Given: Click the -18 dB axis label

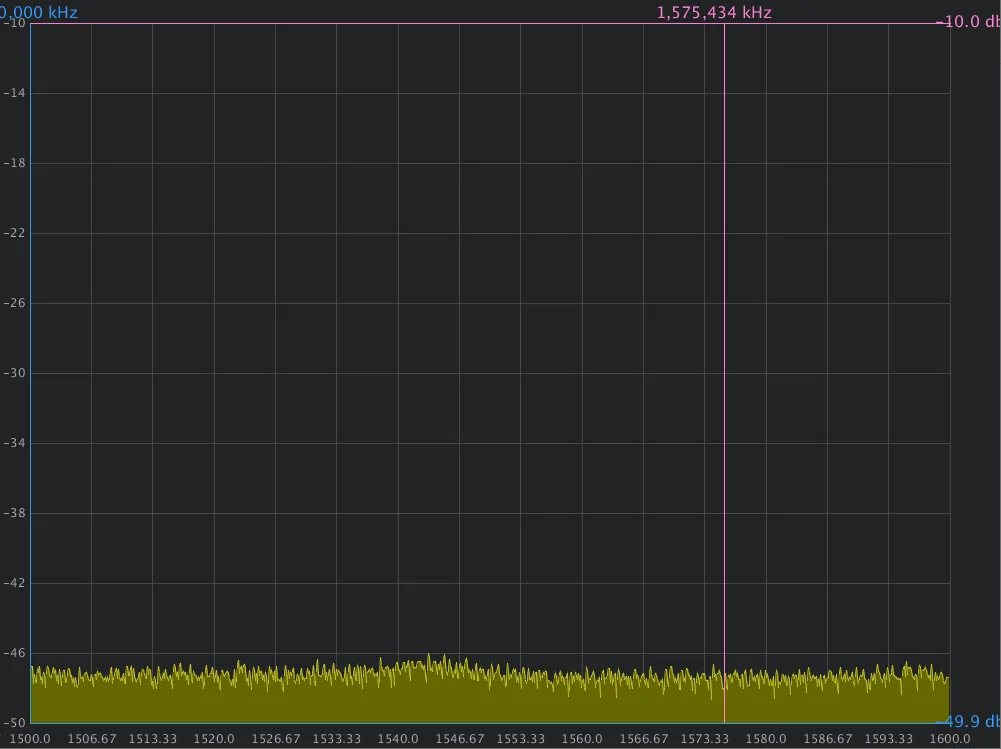Looking at the screenshot, I should coord(14,163).
